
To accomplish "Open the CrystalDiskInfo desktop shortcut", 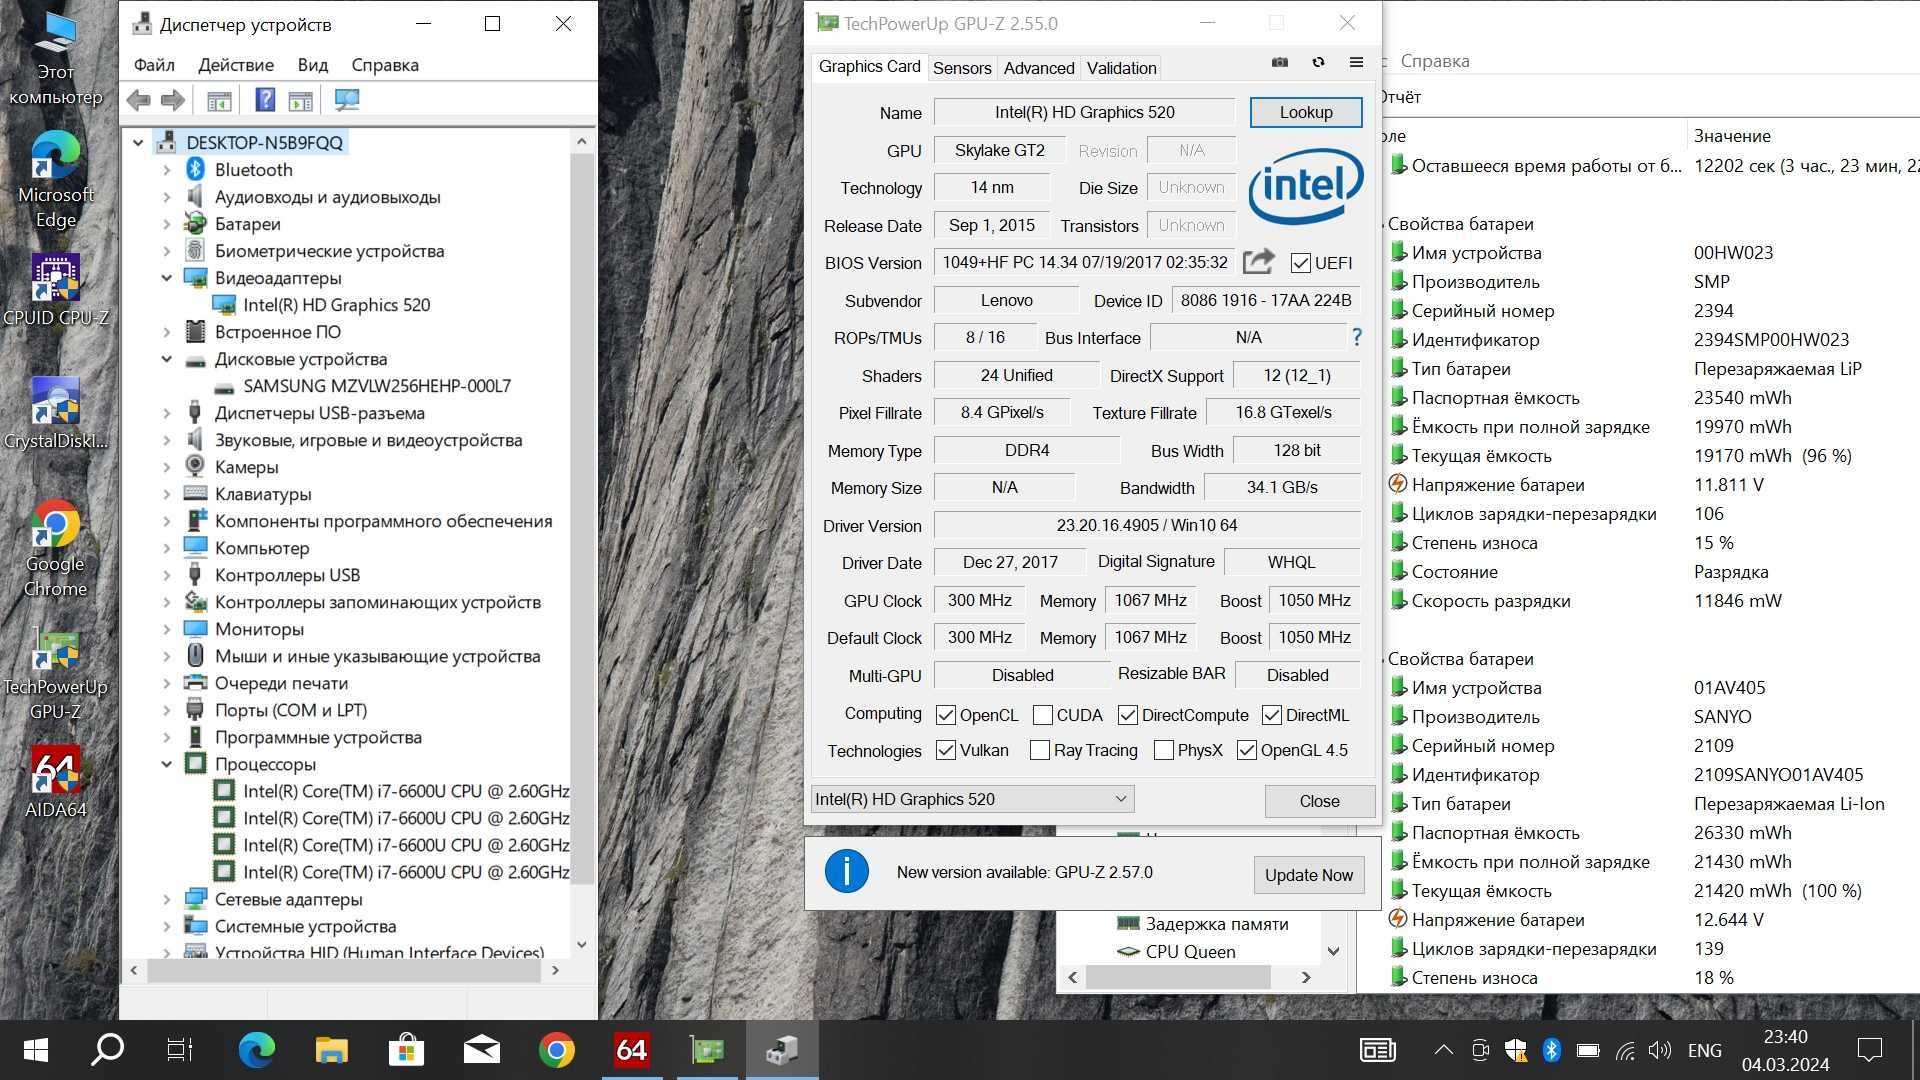I will 56,414.
